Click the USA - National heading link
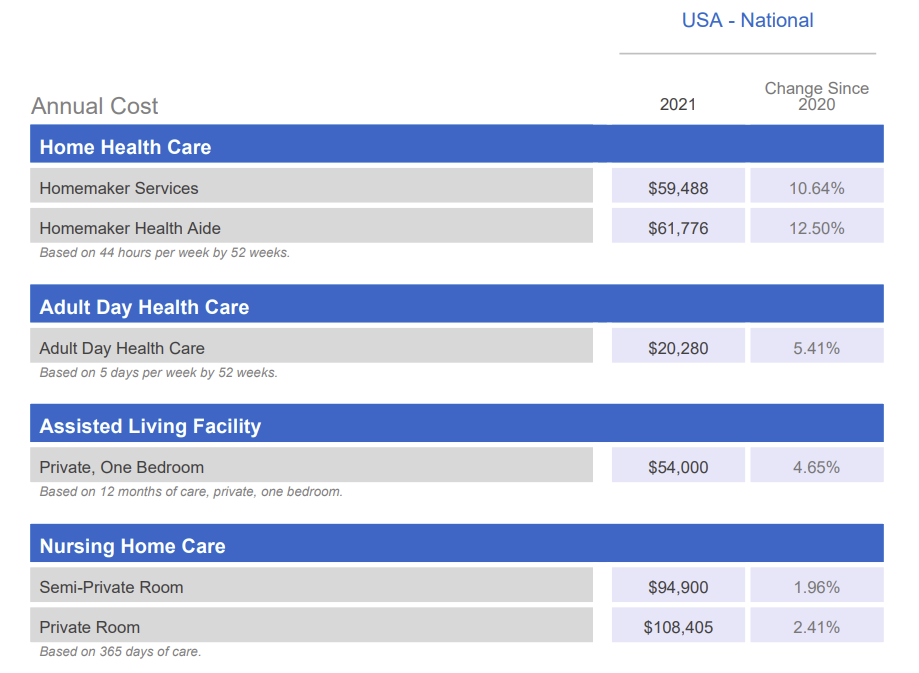Image resolution: width=919 pixels, height=673 pixels. [x=747, y=21]
